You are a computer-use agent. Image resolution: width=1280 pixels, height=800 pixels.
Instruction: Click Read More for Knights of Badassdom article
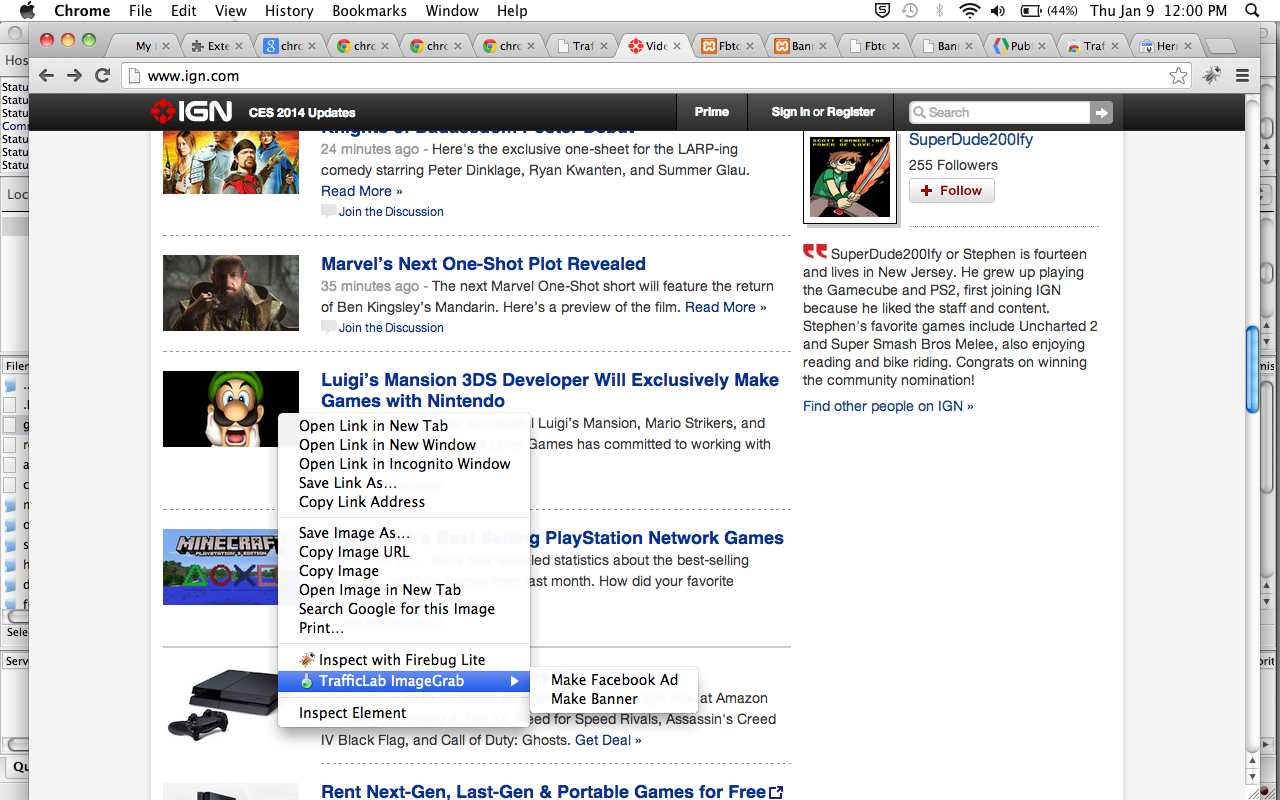tap(361, 191)
